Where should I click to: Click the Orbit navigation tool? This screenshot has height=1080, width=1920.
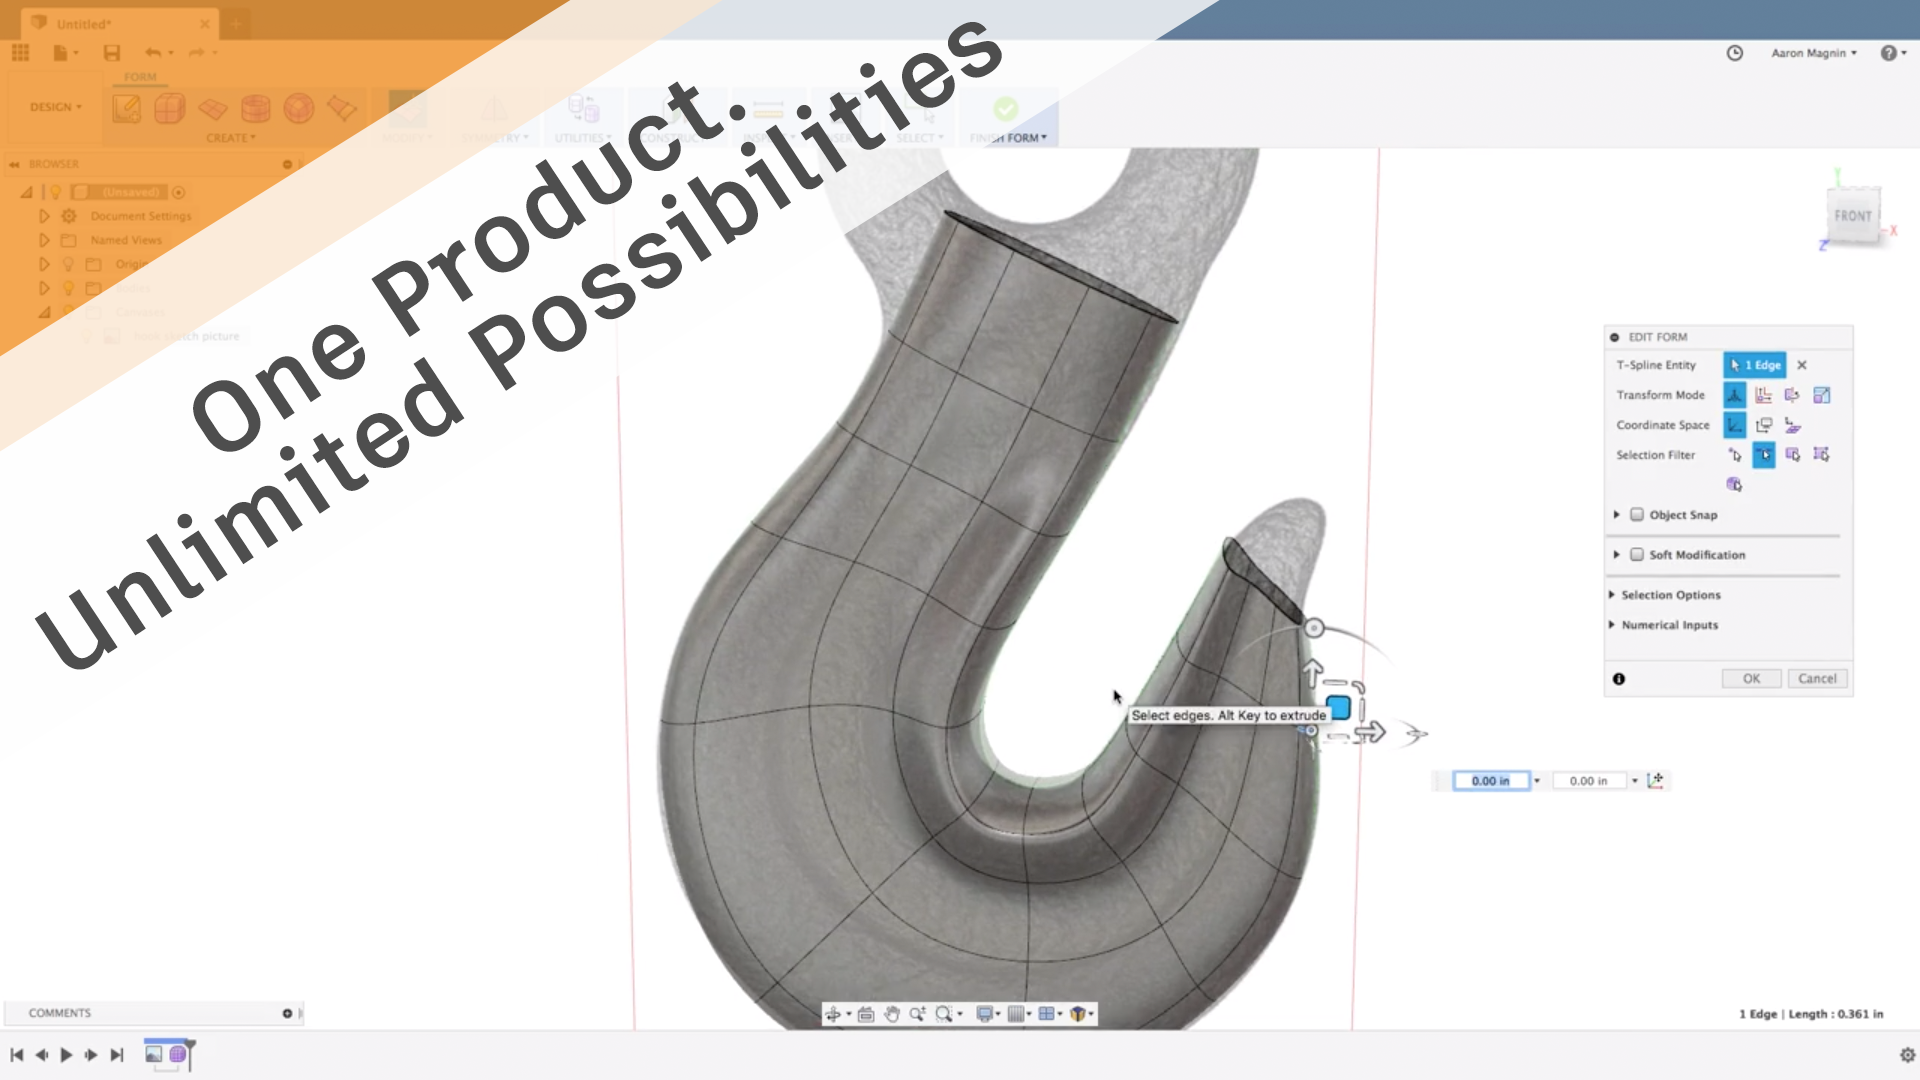pos(833,1014)
